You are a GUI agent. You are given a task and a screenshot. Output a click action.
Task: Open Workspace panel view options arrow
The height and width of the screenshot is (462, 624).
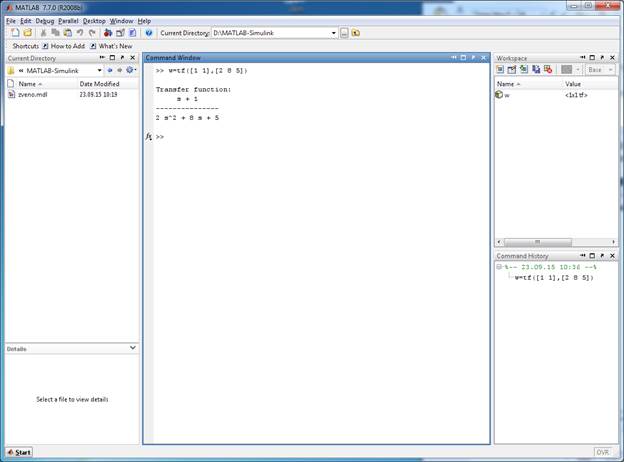pos(583,58)
